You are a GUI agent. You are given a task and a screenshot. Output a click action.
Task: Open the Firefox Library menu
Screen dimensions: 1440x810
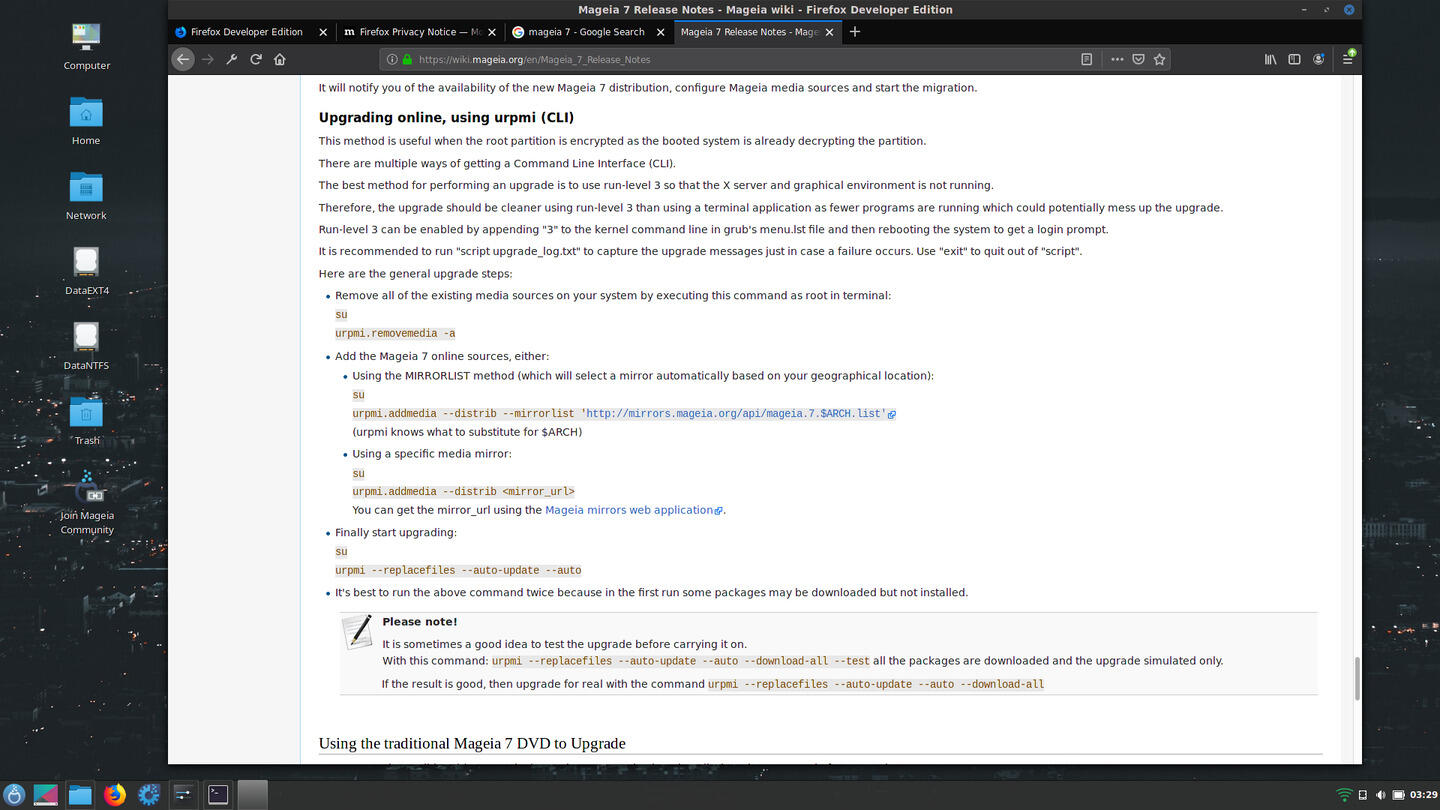[1270, 59]
